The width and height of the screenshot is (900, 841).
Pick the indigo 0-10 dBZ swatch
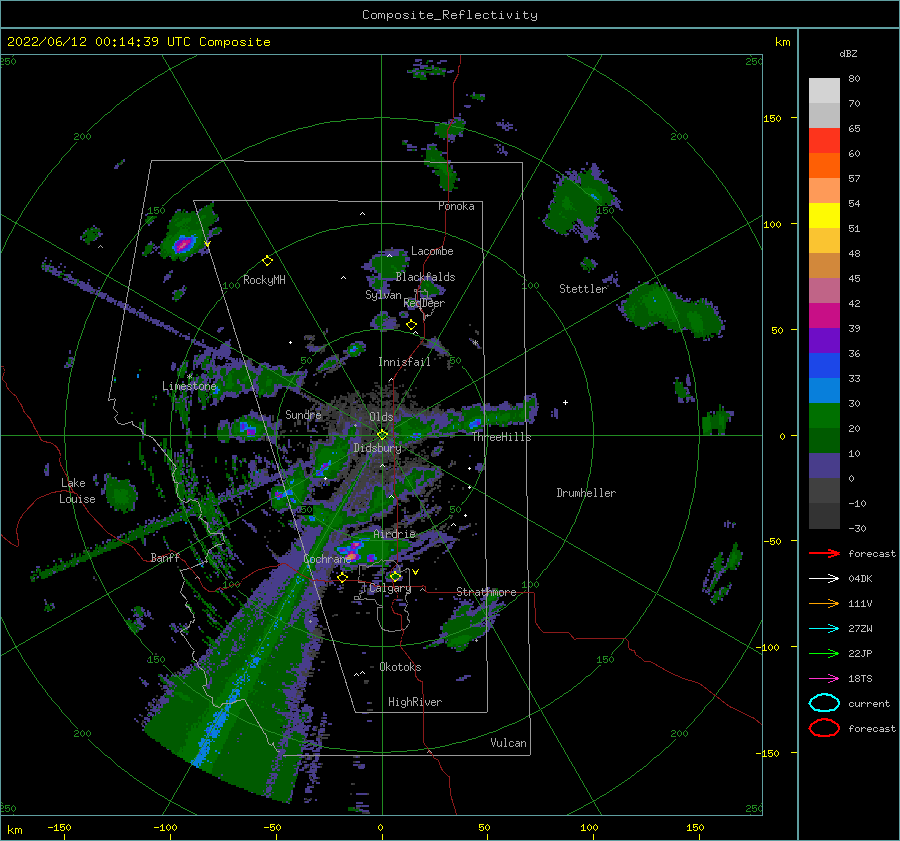point(824,466)
